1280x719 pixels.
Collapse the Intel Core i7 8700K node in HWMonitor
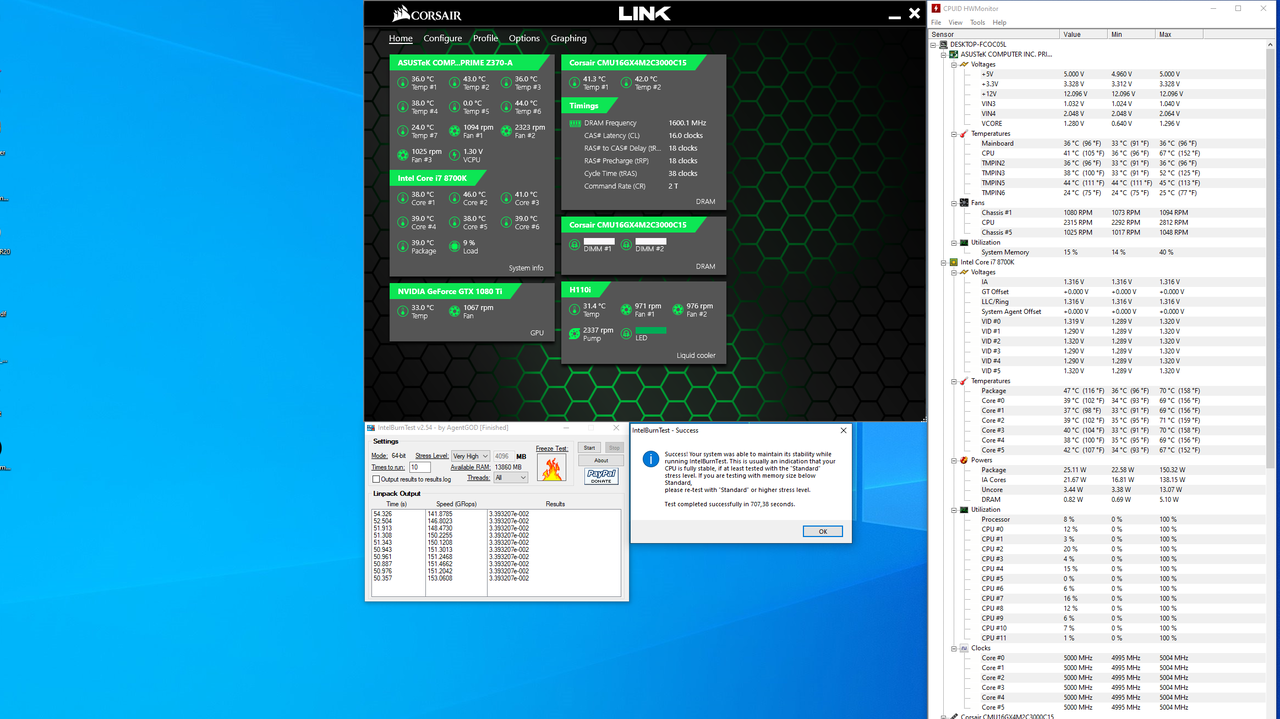click(x=943, y=262)
